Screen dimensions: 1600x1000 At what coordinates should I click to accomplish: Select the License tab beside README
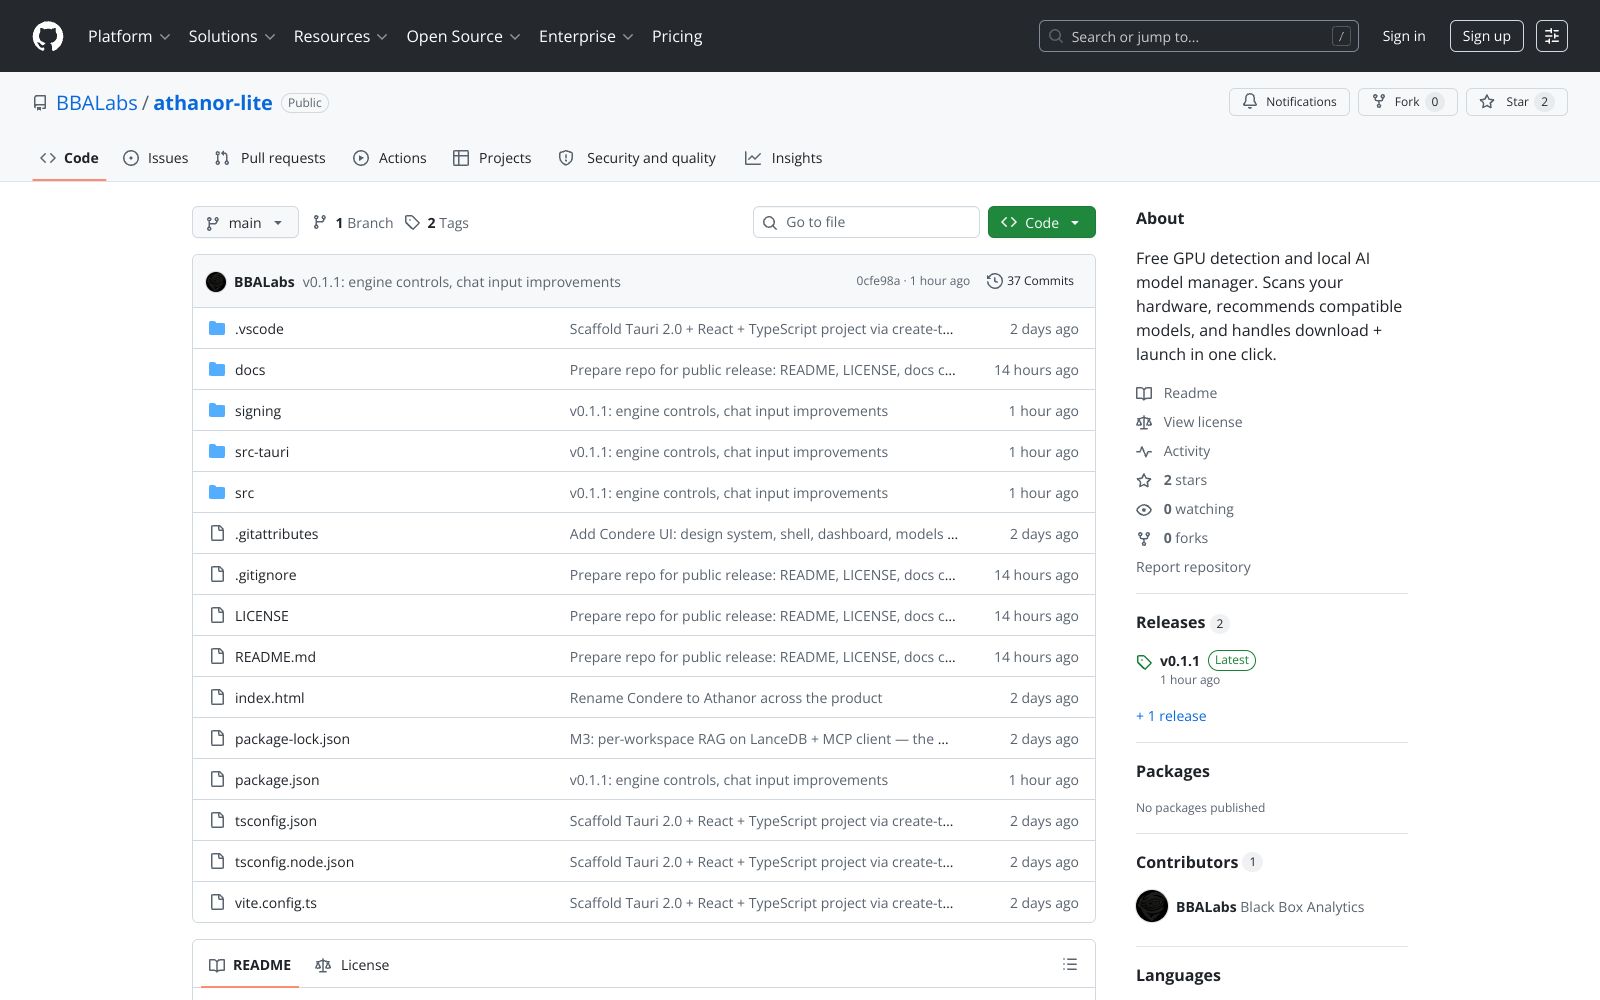point(352,965)
